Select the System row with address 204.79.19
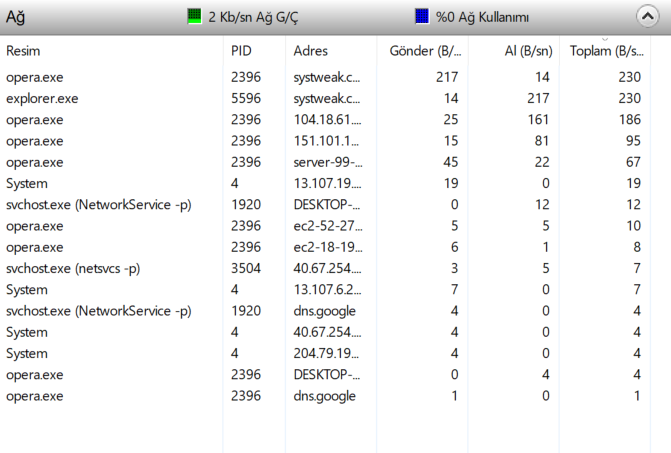This screenshot has width=671, height=453. [26, 353]
